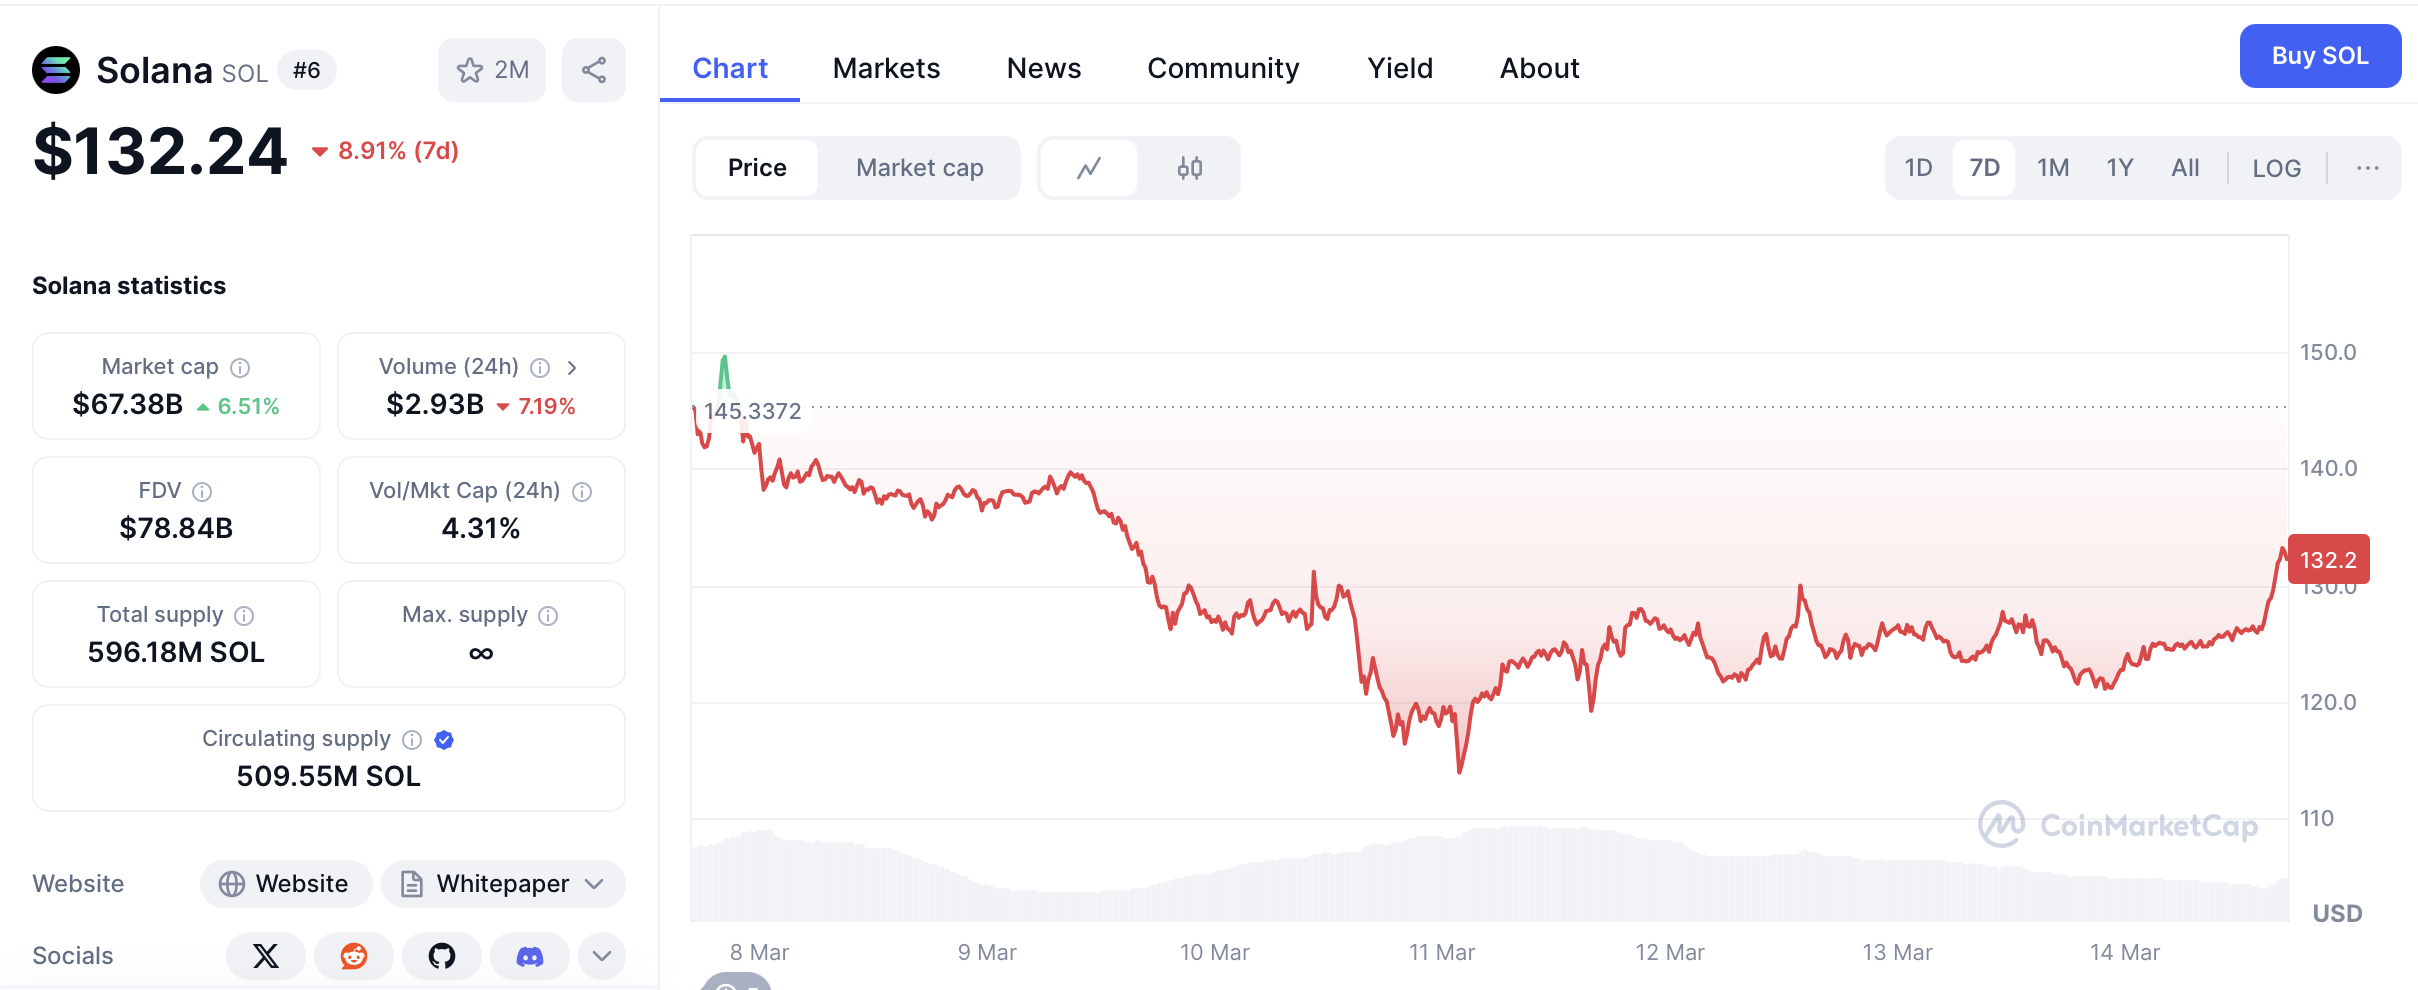Switch chart to Market cap view
This screenshot has height=990, width=2418.
(919, 168)
